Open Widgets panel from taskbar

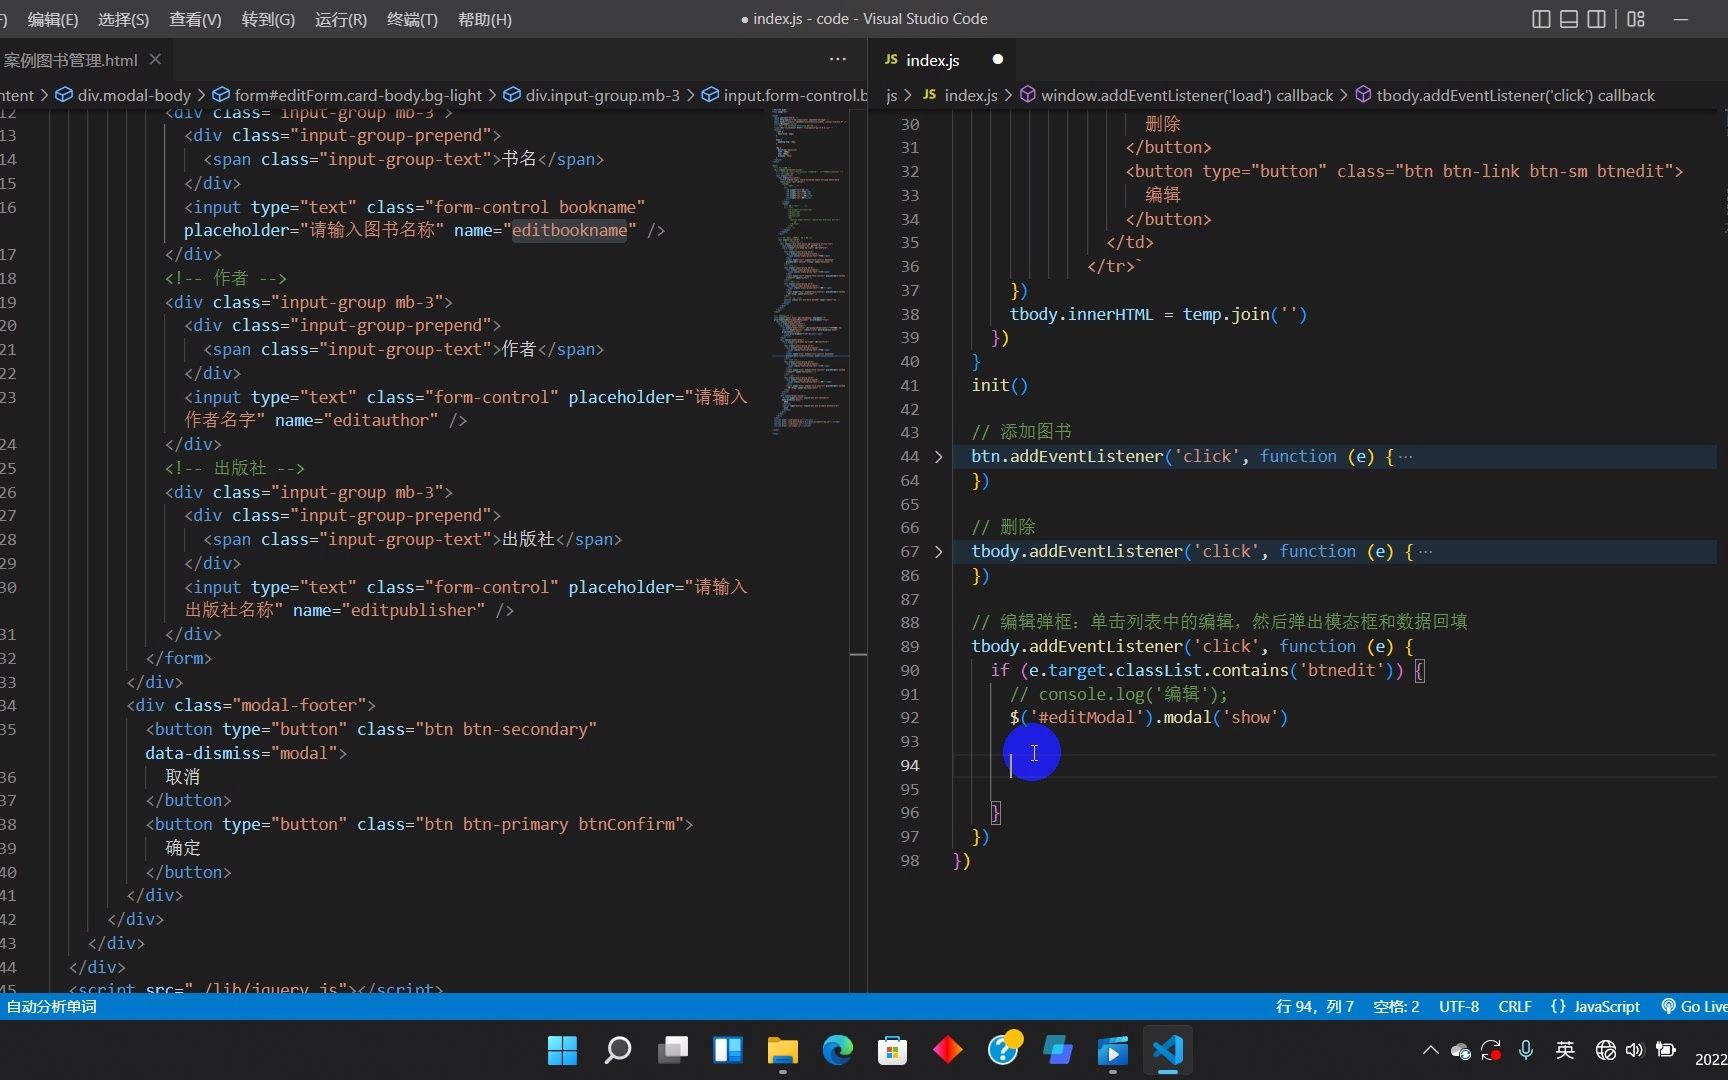[x=727, y=1050]
